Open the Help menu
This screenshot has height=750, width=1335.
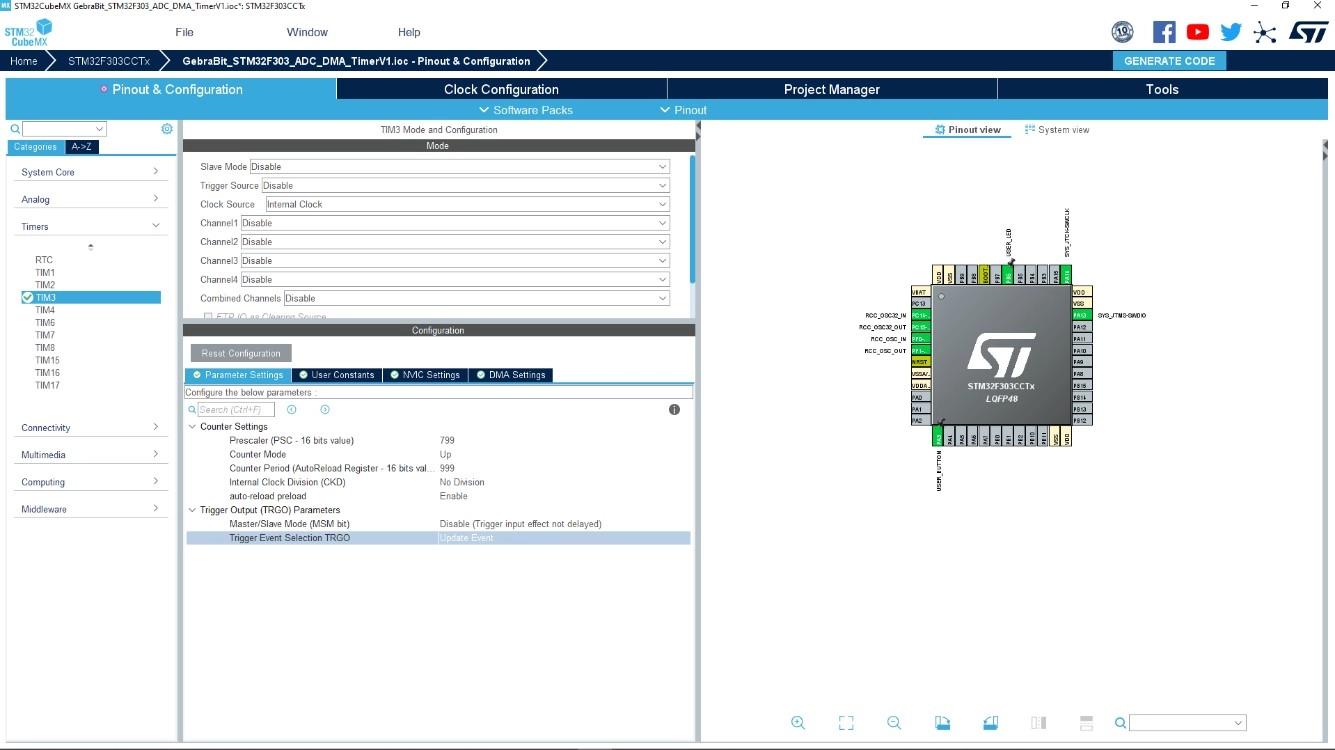point(409,32)
